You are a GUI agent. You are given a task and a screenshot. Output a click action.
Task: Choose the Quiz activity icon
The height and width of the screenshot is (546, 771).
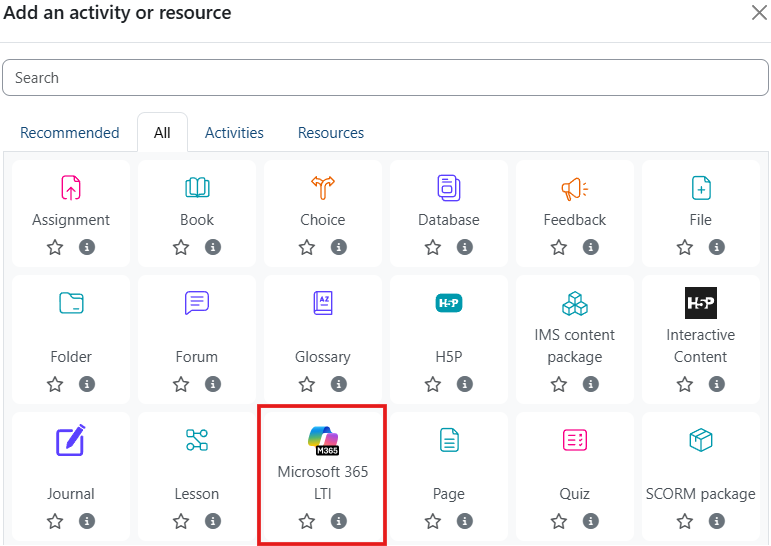(x=575, y=439)
